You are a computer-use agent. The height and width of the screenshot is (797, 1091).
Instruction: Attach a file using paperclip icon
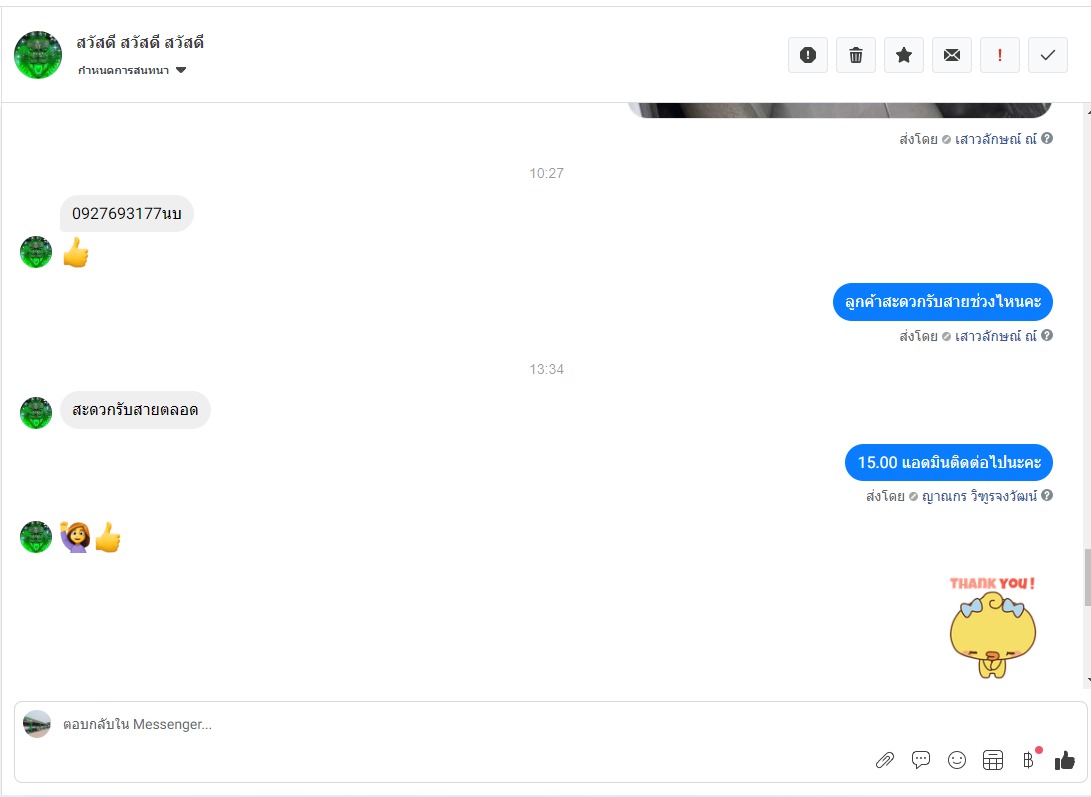click(x=884, y=760)
